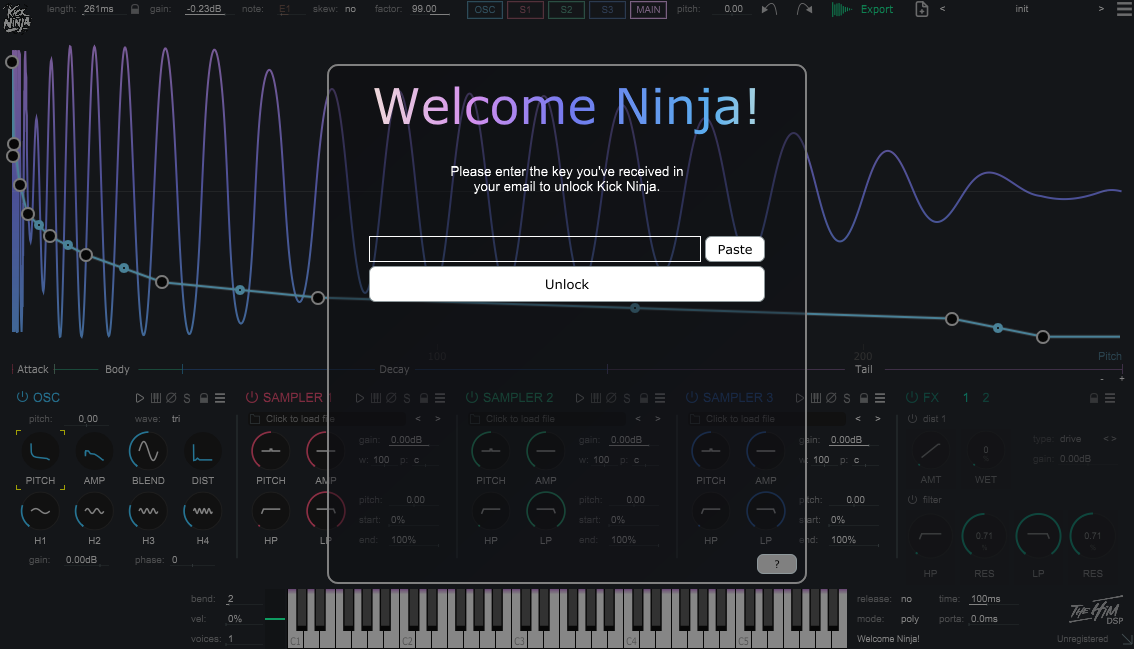This screenshot has width=1134, height=649.
Task: Toggle the SAMPLER 2 power button
Action: pyautogui.click(x=472, y=396)
